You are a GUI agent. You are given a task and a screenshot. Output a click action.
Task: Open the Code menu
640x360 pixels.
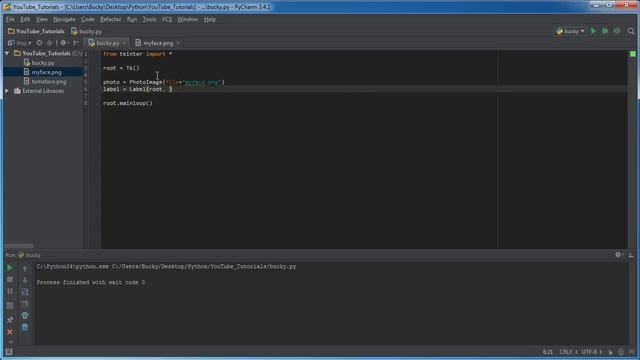point(88,19)
